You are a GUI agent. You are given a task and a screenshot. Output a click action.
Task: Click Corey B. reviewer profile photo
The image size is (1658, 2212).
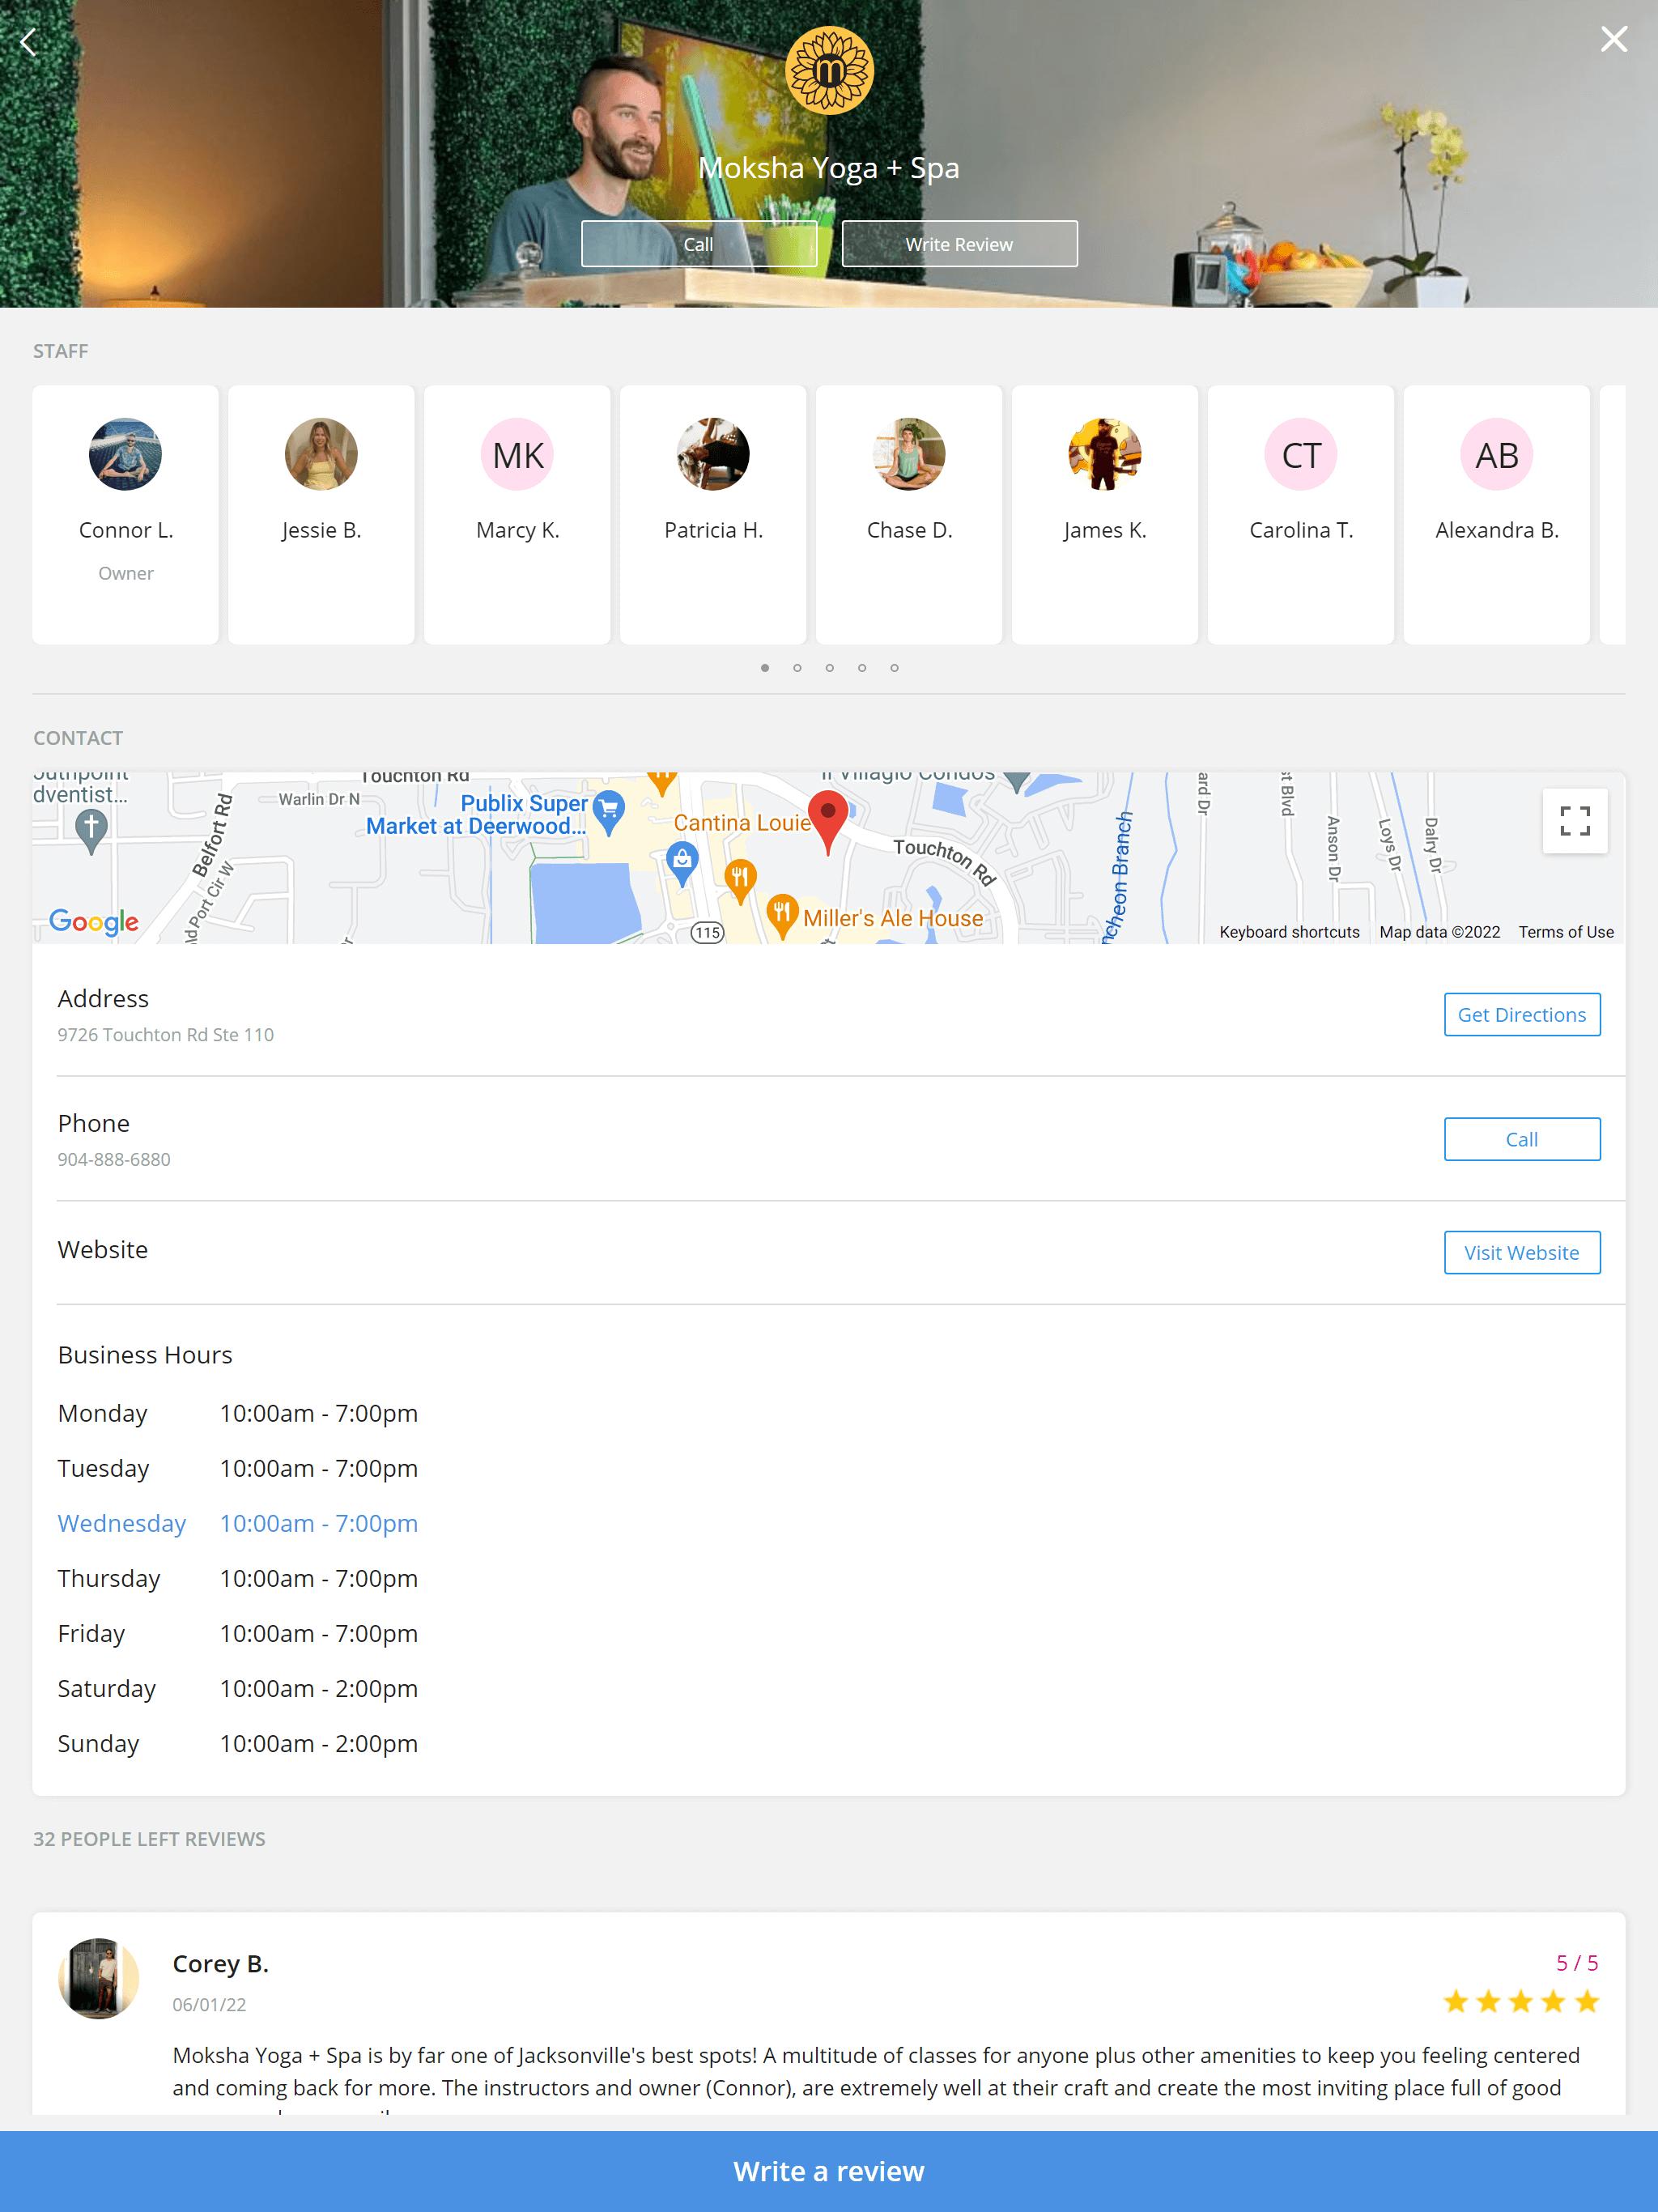[98, 1979]
